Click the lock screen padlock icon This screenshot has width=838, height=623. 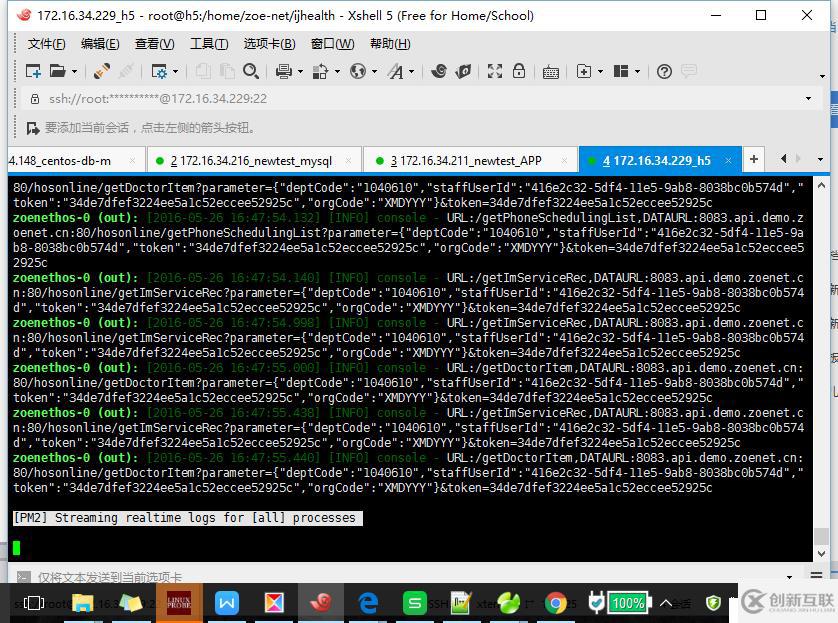[x=519, y=71]
